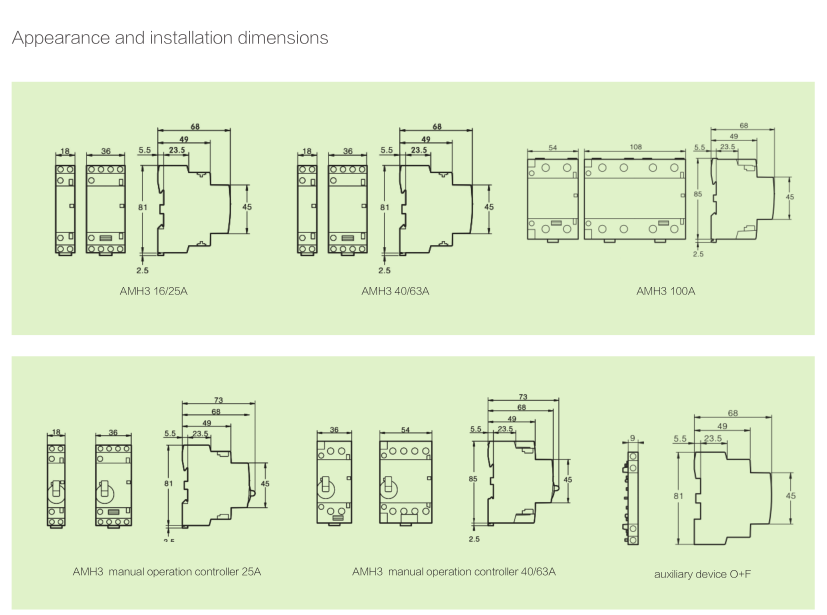Image resolution: width=827 pixels, height=615 pixels.
Task: Select the 40/63A manual controller side profile drawing
Action: pyautogui.click(x=519, y=478)
